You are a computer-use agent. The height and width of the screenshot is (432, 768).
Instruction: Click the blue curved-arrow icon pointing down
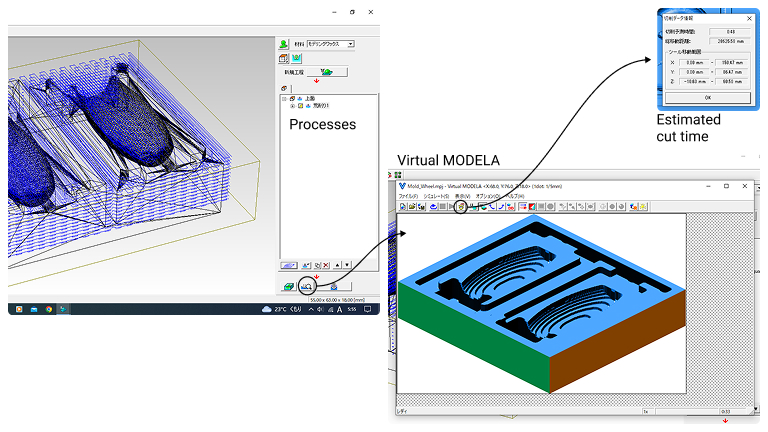click(x=492, y=207)
